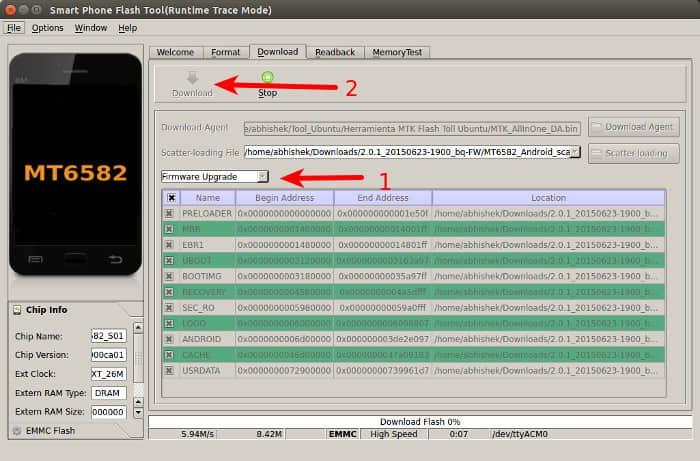
Task: Tap the phone's back arrow icon
Action: coord(115,262)
